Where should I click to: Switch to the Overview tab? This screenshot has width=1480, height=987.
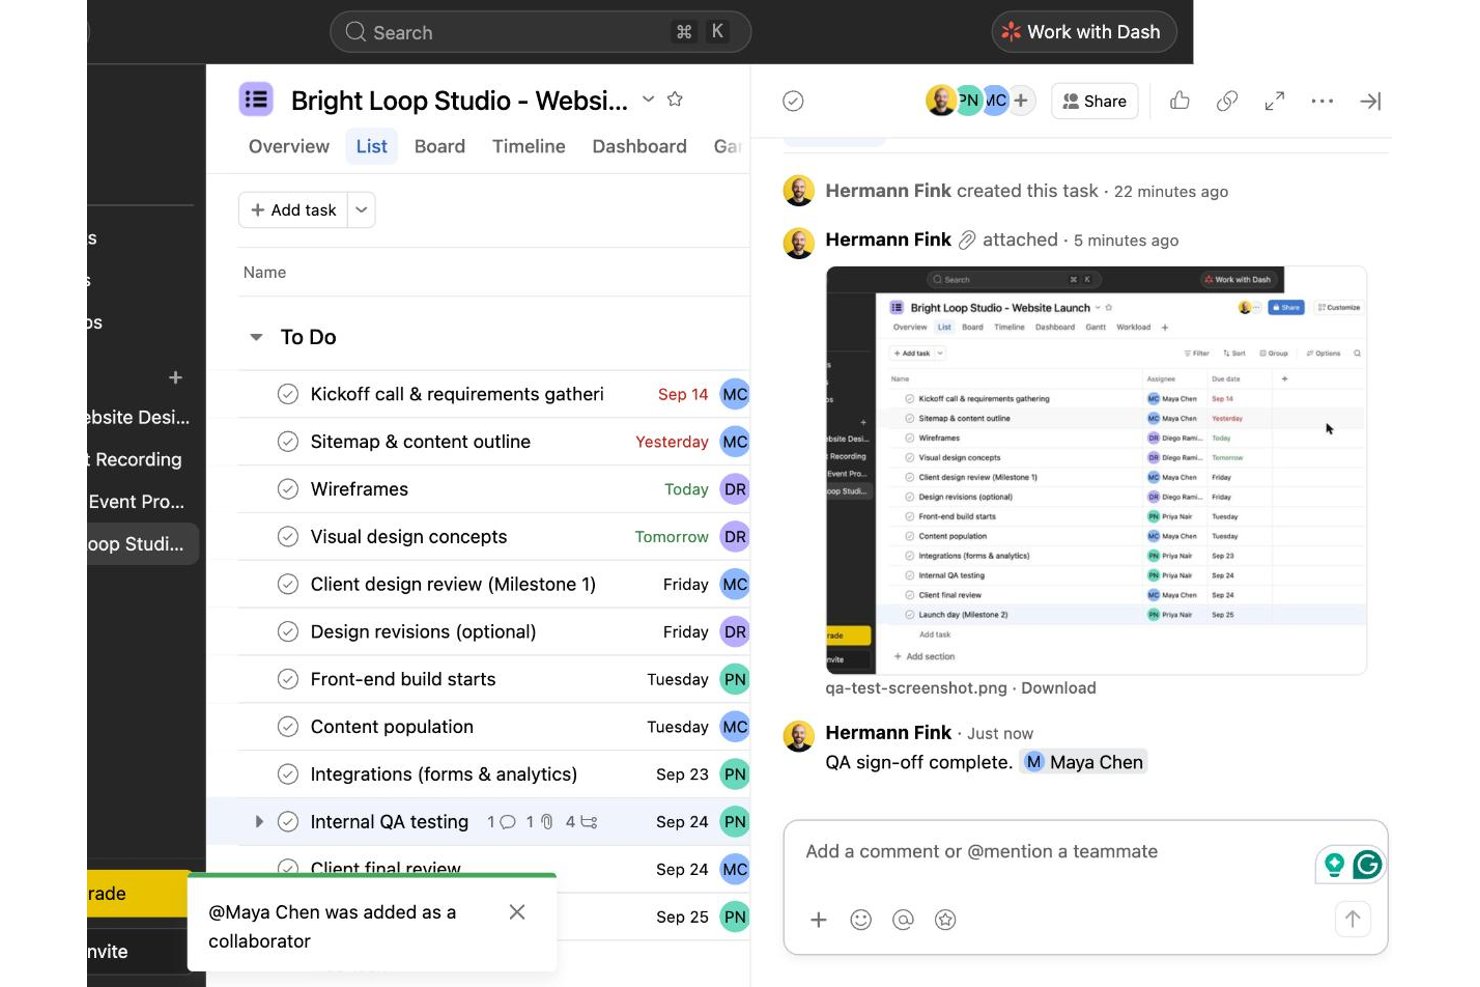289,146
